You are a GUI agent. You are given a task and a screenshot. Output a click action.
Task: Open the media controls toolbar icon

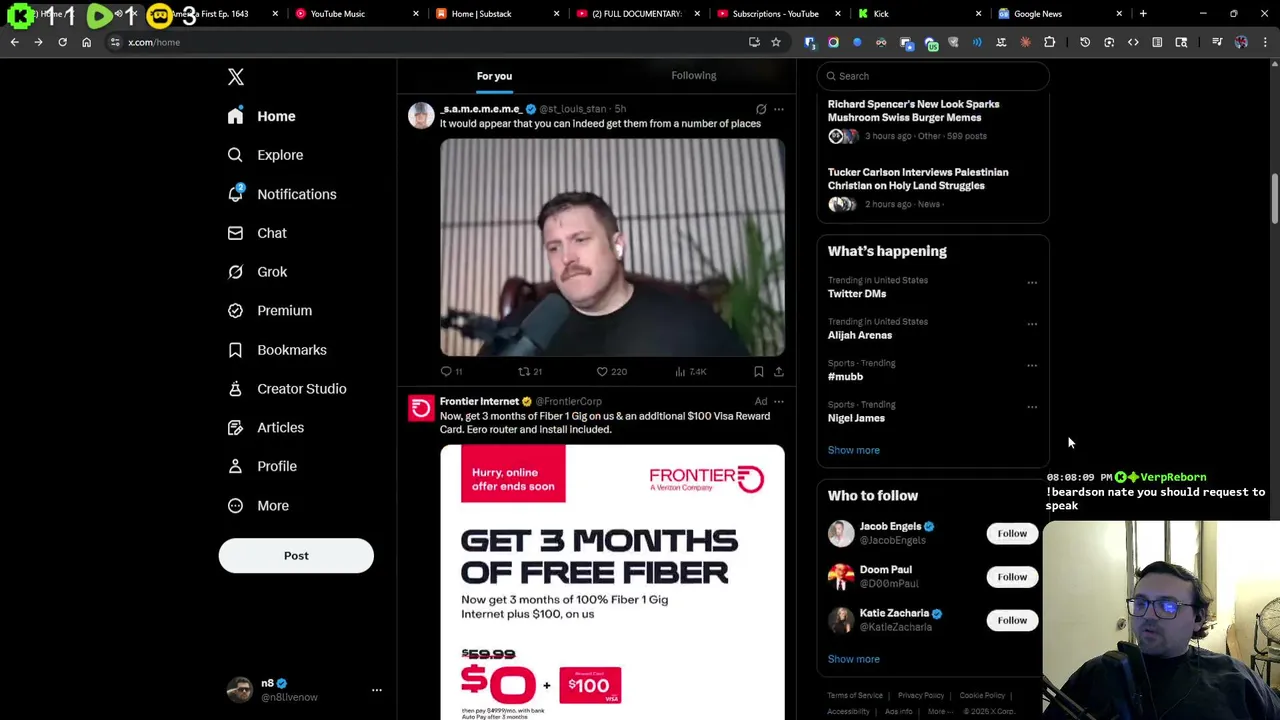coord(1217,42)
